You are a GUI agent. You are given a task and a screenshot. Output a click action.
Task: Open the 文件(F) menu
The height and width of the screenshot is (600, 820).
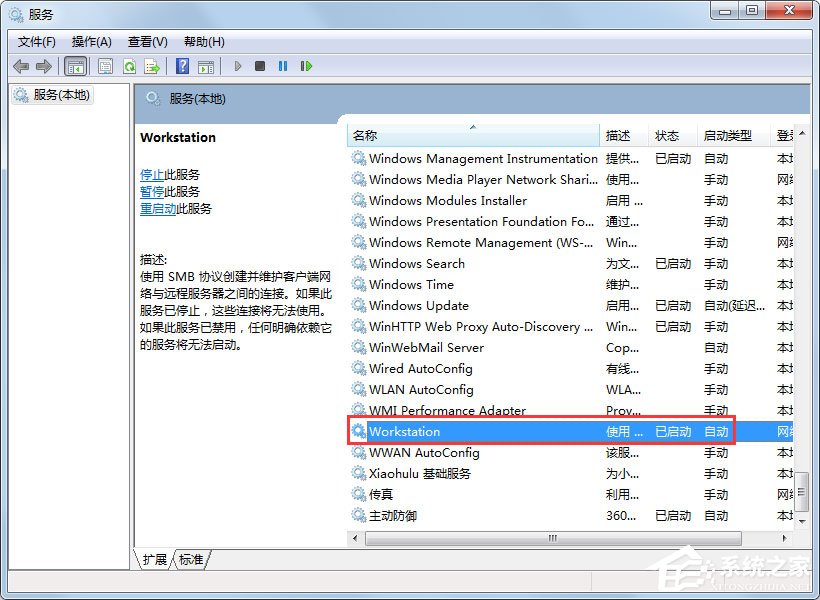36,41
